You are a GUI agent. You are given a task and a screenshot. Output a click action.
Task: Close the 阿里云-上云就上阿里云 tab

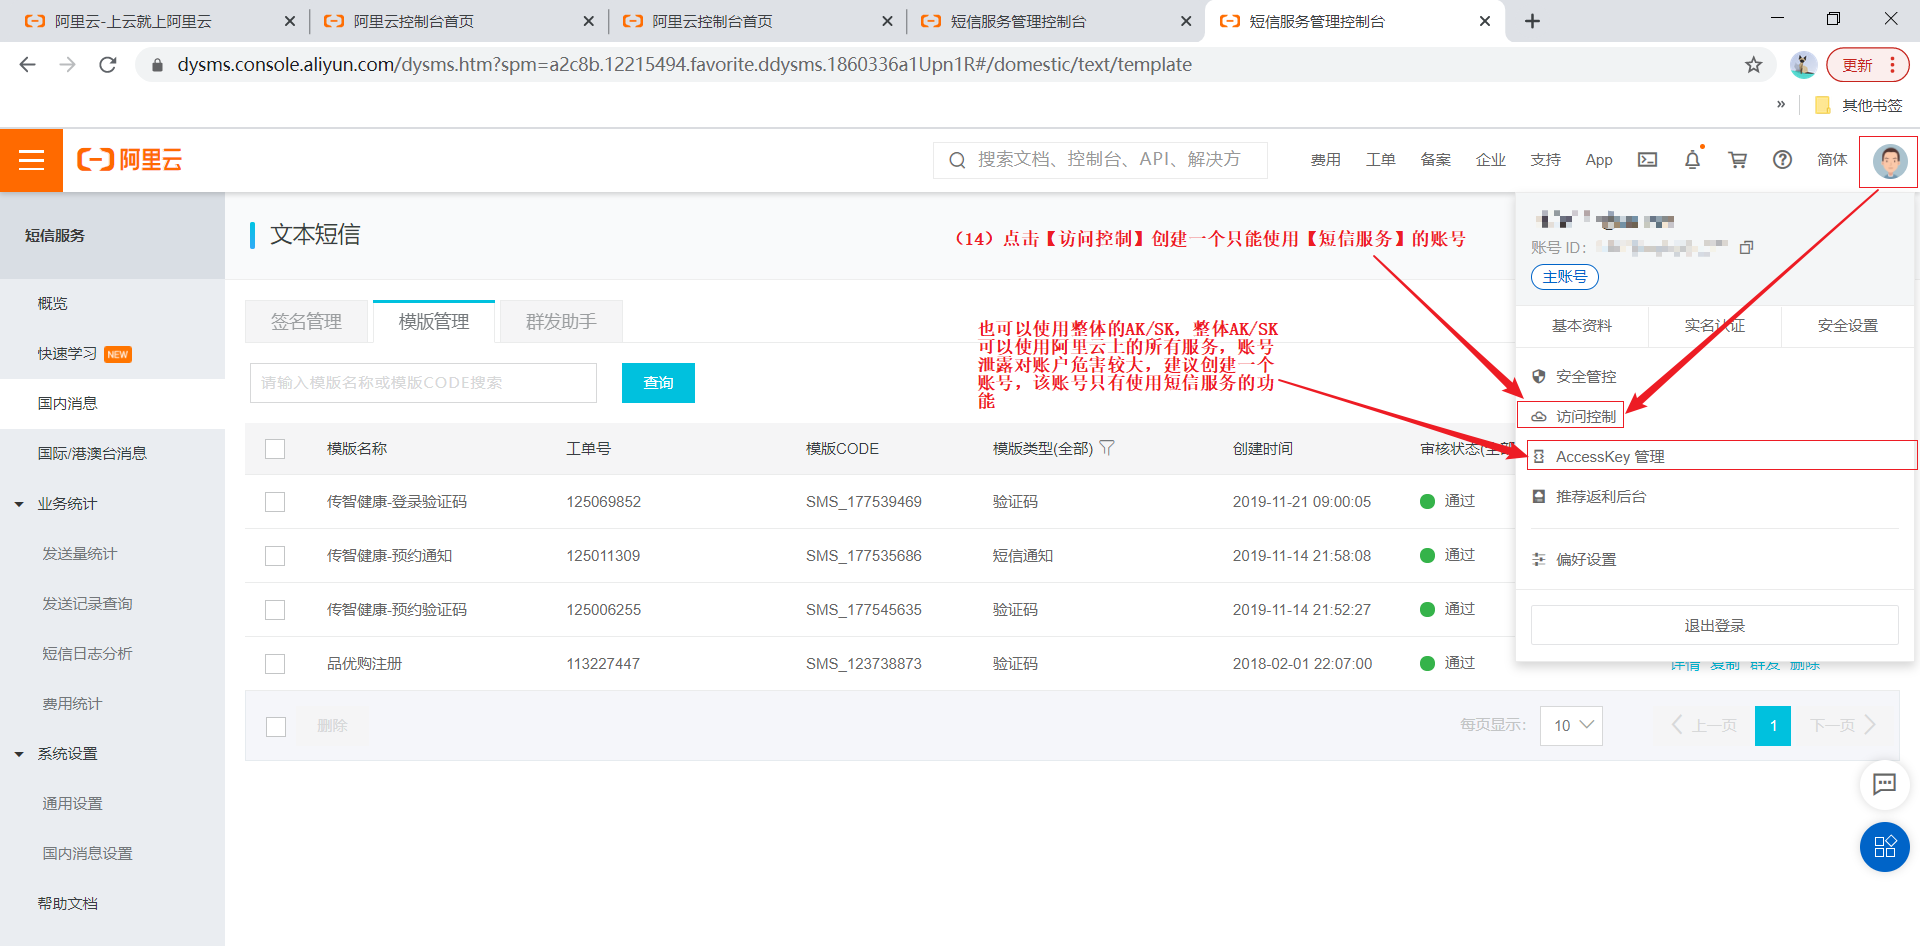(290, 21)
